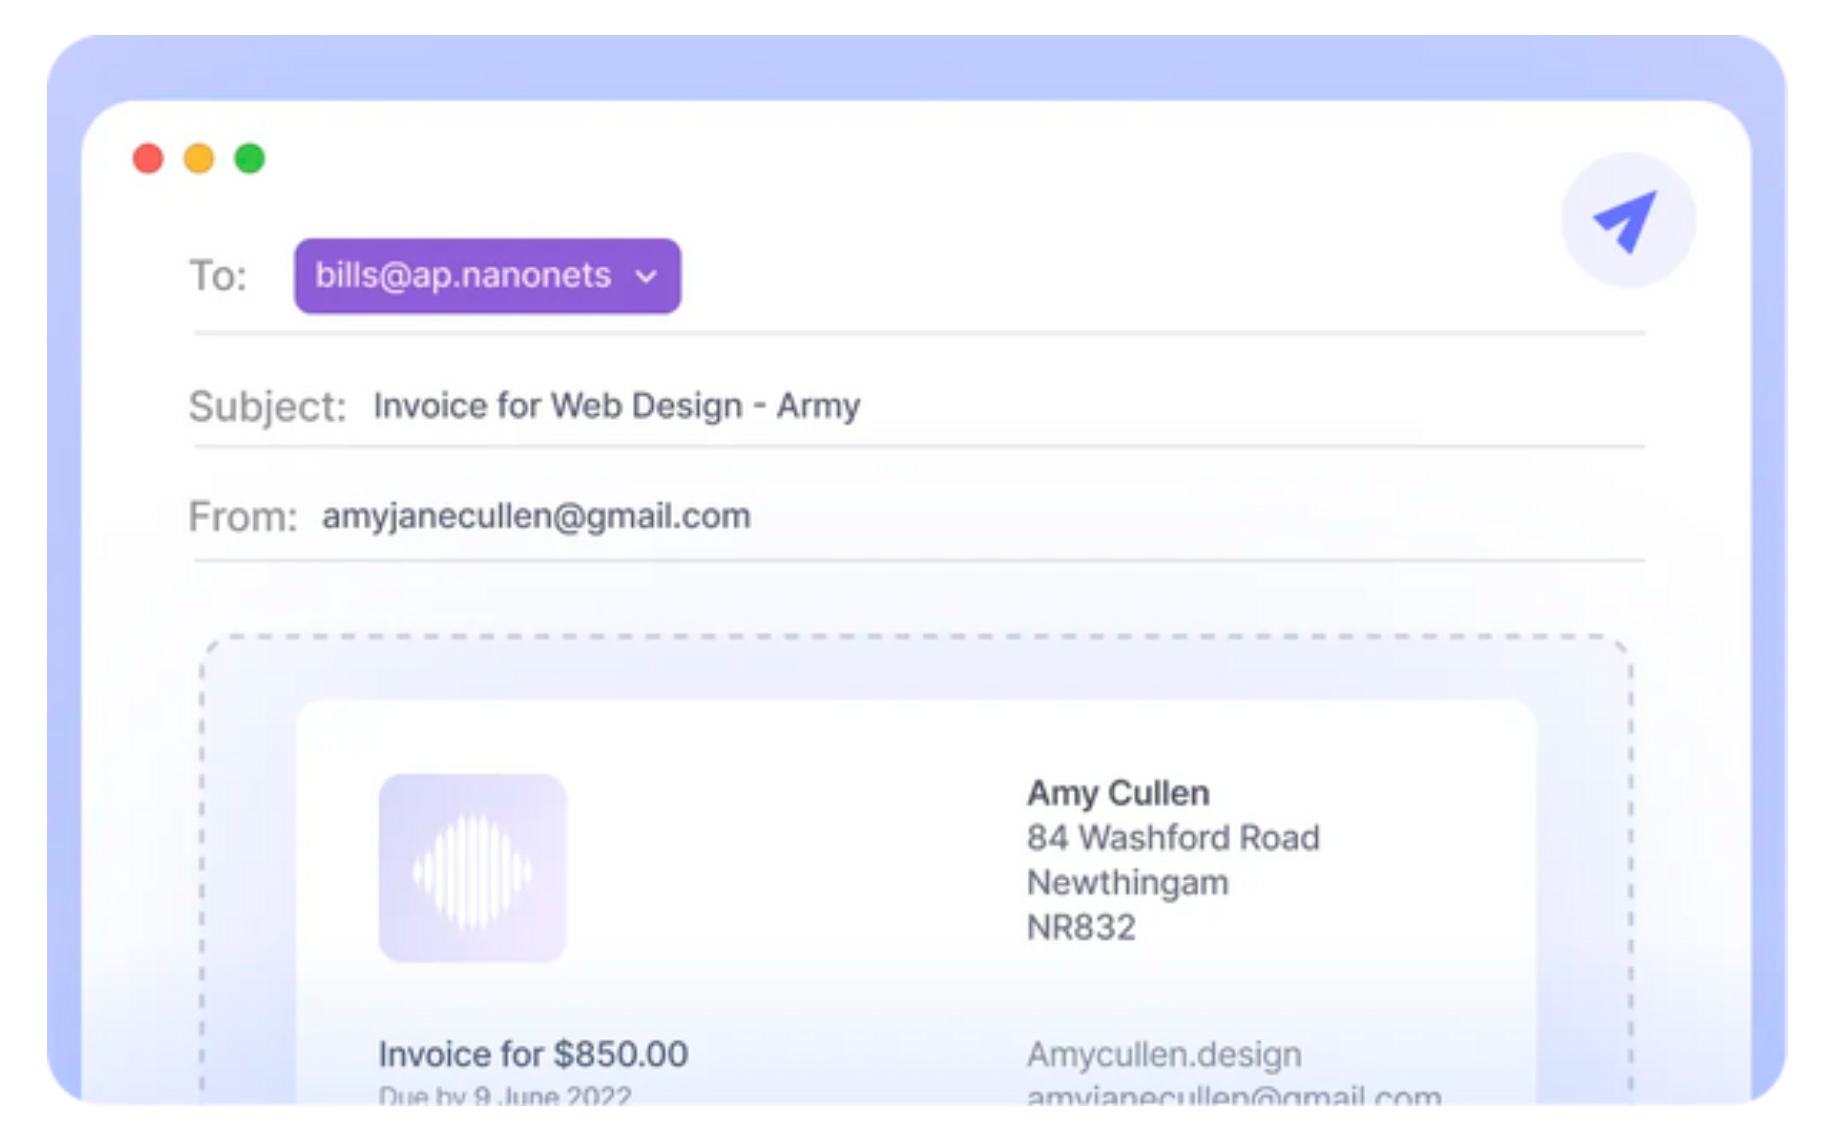
Task: Expand the recipient chevron dropdown arrow
Action: coord(647,276)
